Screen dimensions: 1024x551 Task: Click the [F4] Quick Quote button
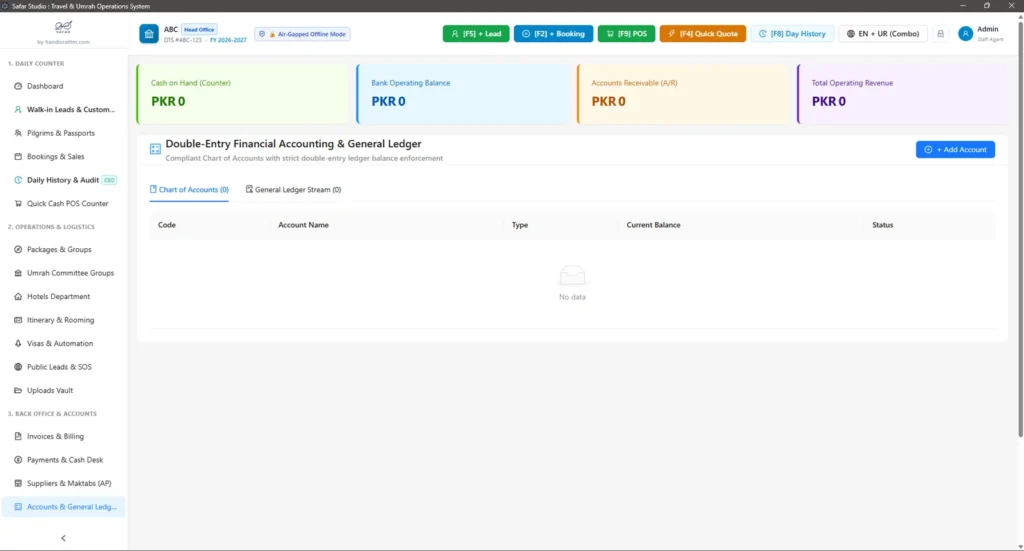[703, 34]
